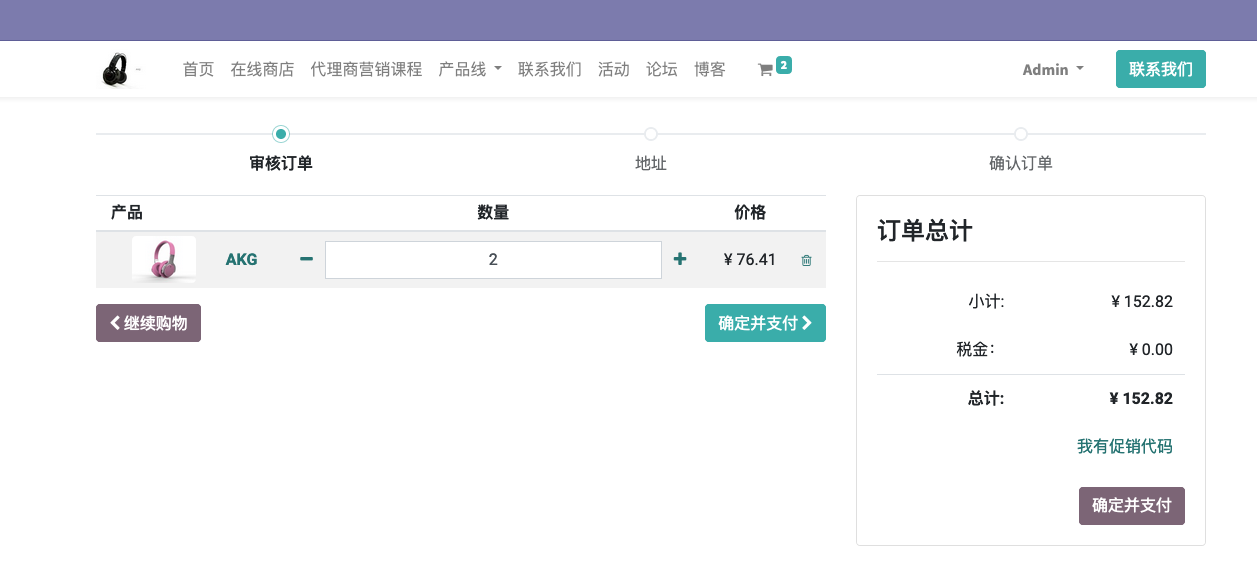Go to 首页 menu item
The height and width of the screenshot is (564, 1257).
198,69
